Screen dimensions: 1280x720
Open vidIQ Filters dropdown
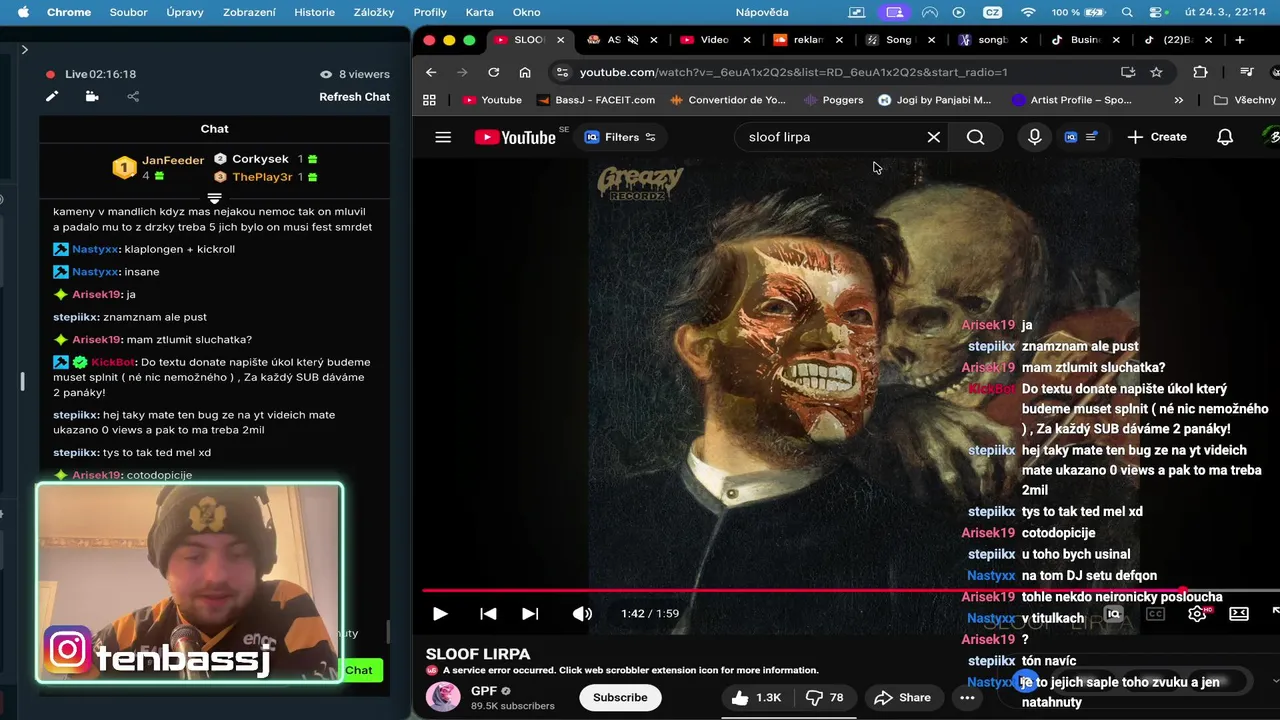[620, 137]
